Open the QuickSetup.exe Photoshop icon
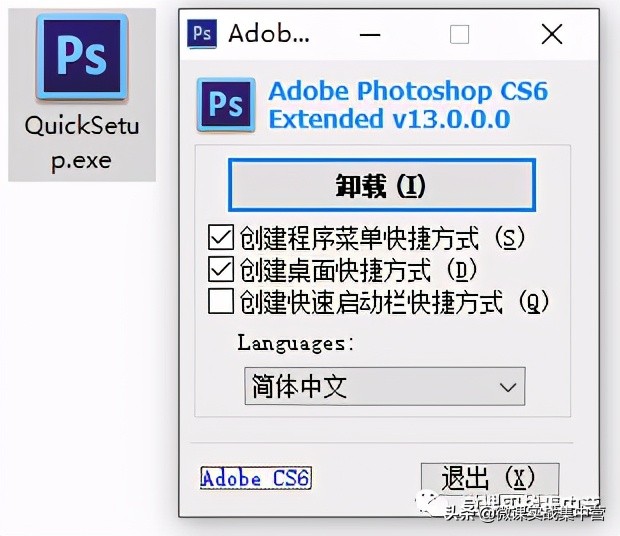 coord(82,58)
